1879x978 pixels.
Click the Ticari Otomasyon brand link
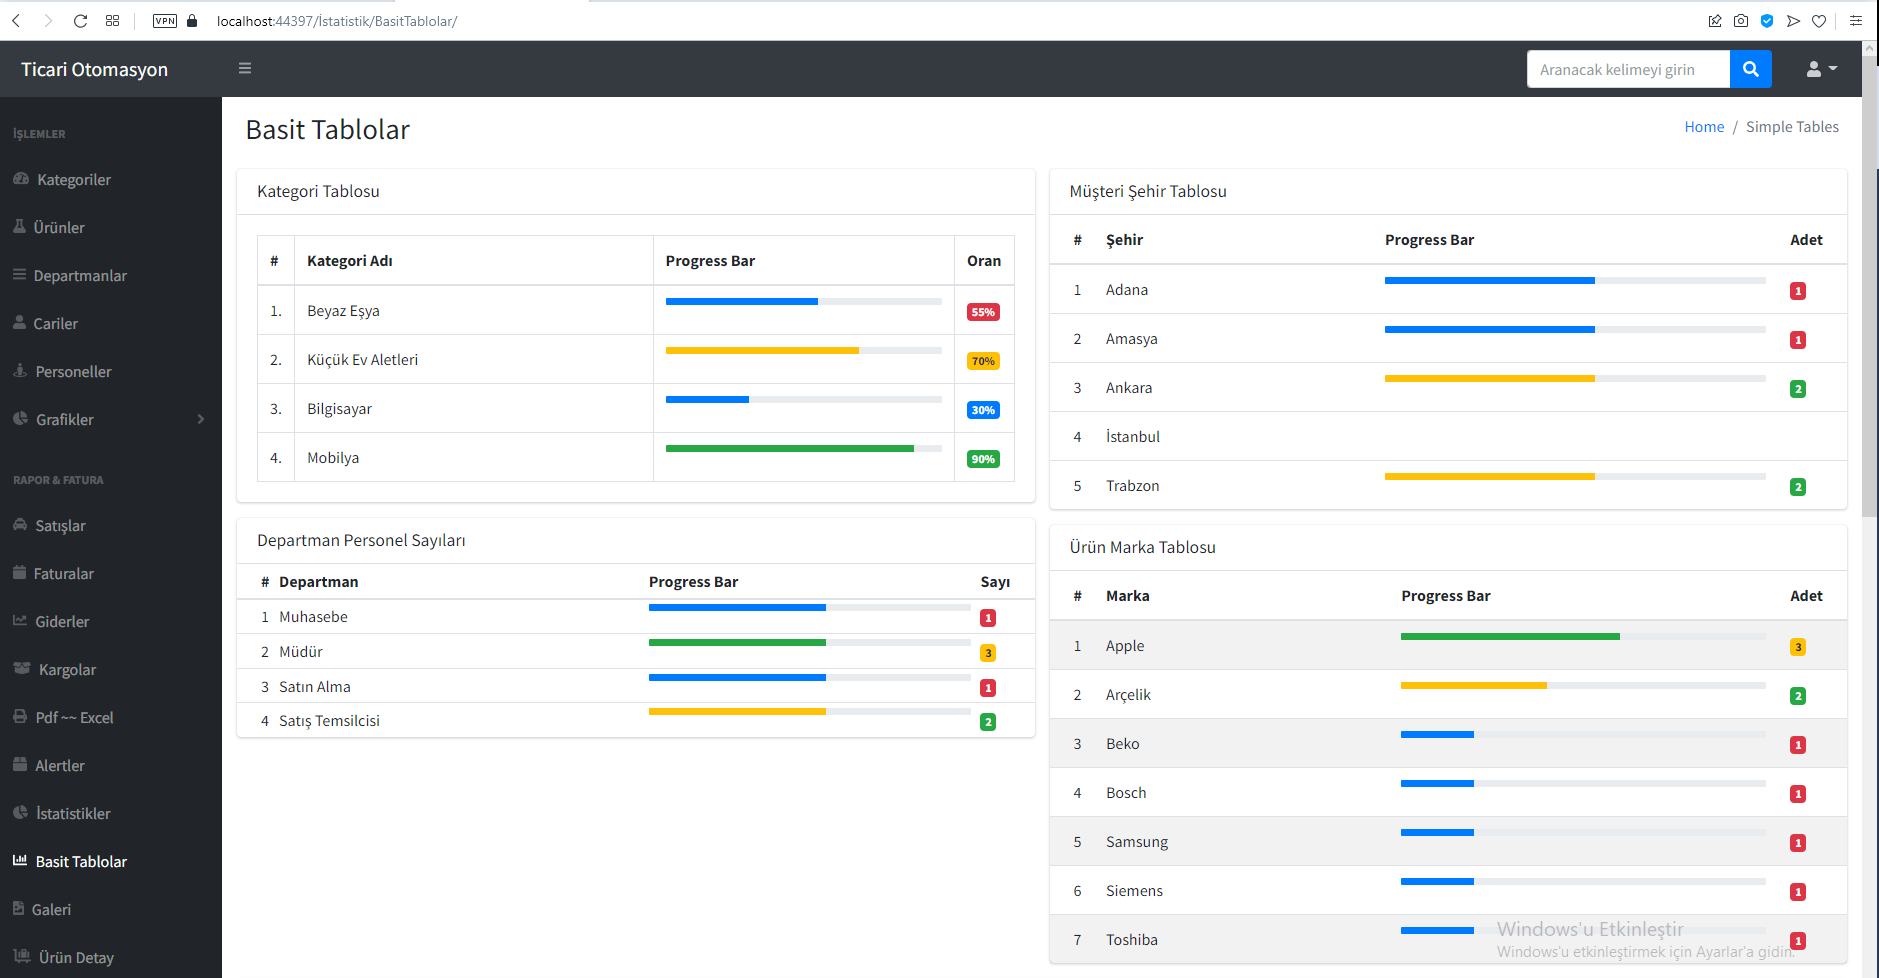click(95, 69)
